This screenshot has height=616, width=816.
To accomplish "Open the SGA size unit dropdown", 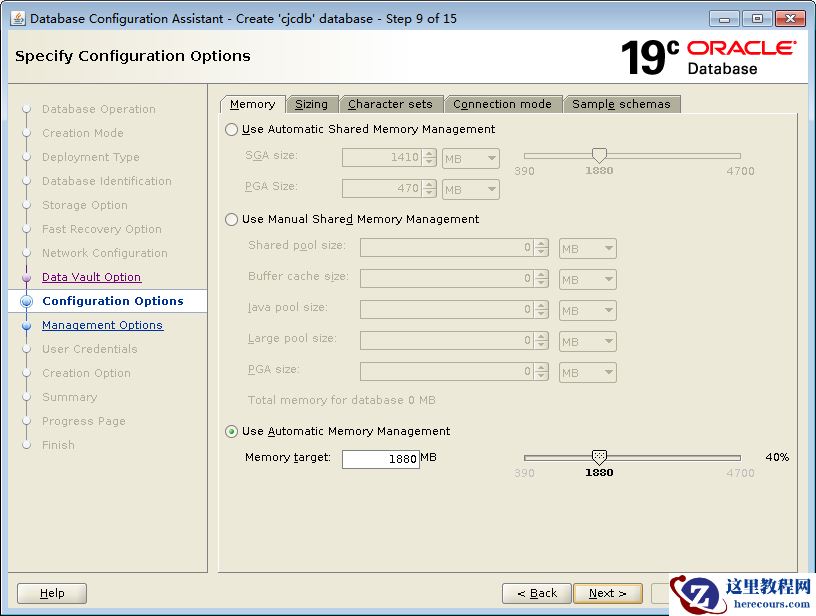I will (x=470, y=158).
